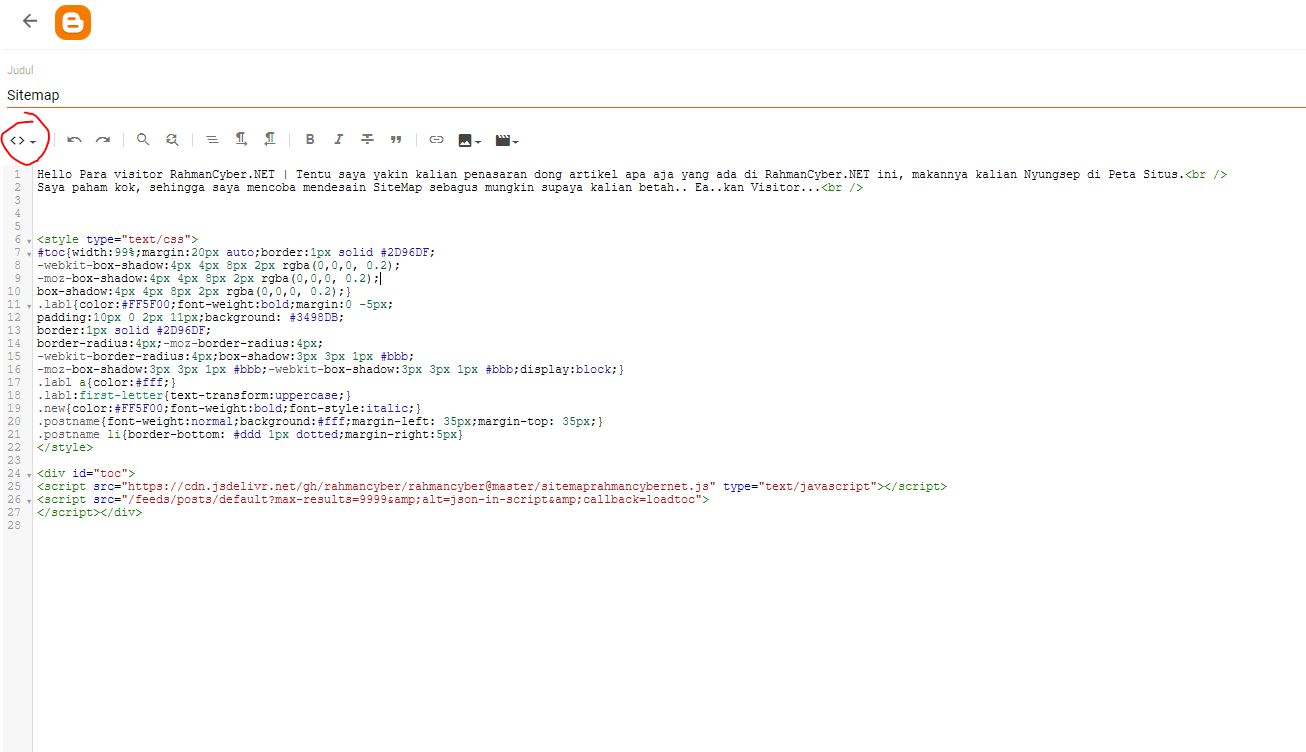Click the '.labl:first-letter' code line

tap(194, 396)
